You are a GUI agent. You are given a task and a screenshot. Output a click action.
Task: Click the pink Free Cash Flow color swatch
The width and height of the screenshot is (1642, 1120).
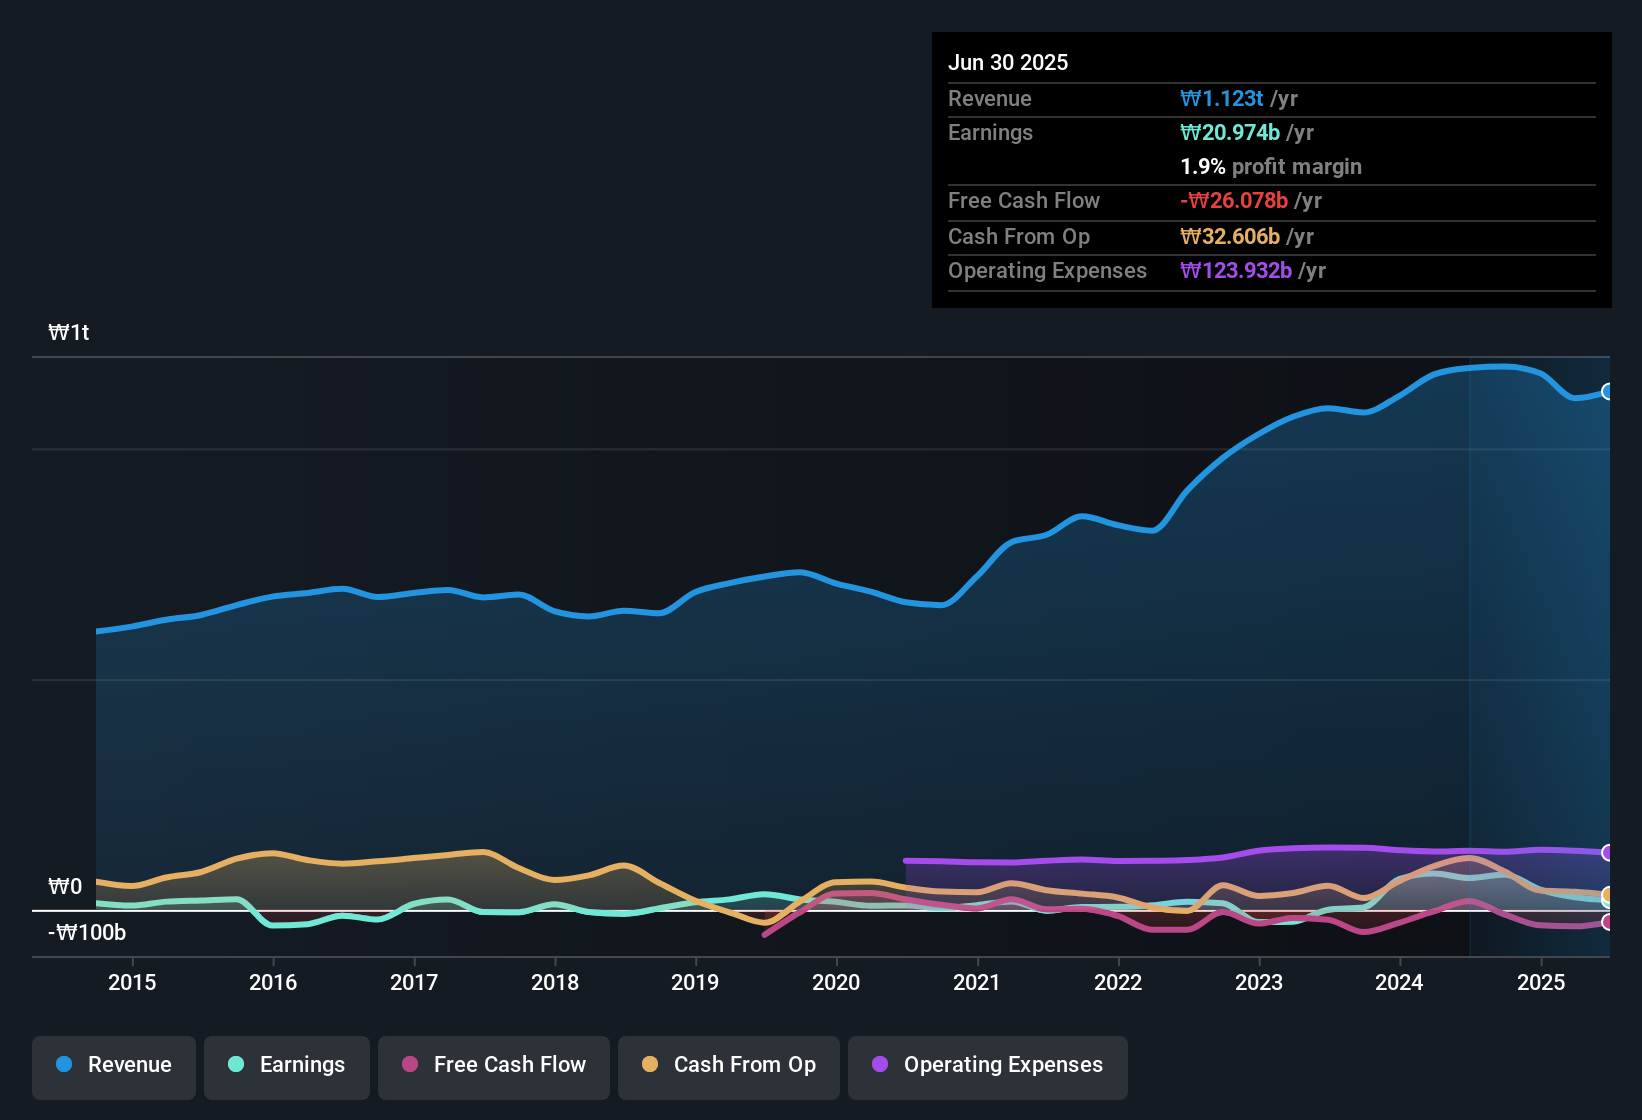coord(409,1065)
